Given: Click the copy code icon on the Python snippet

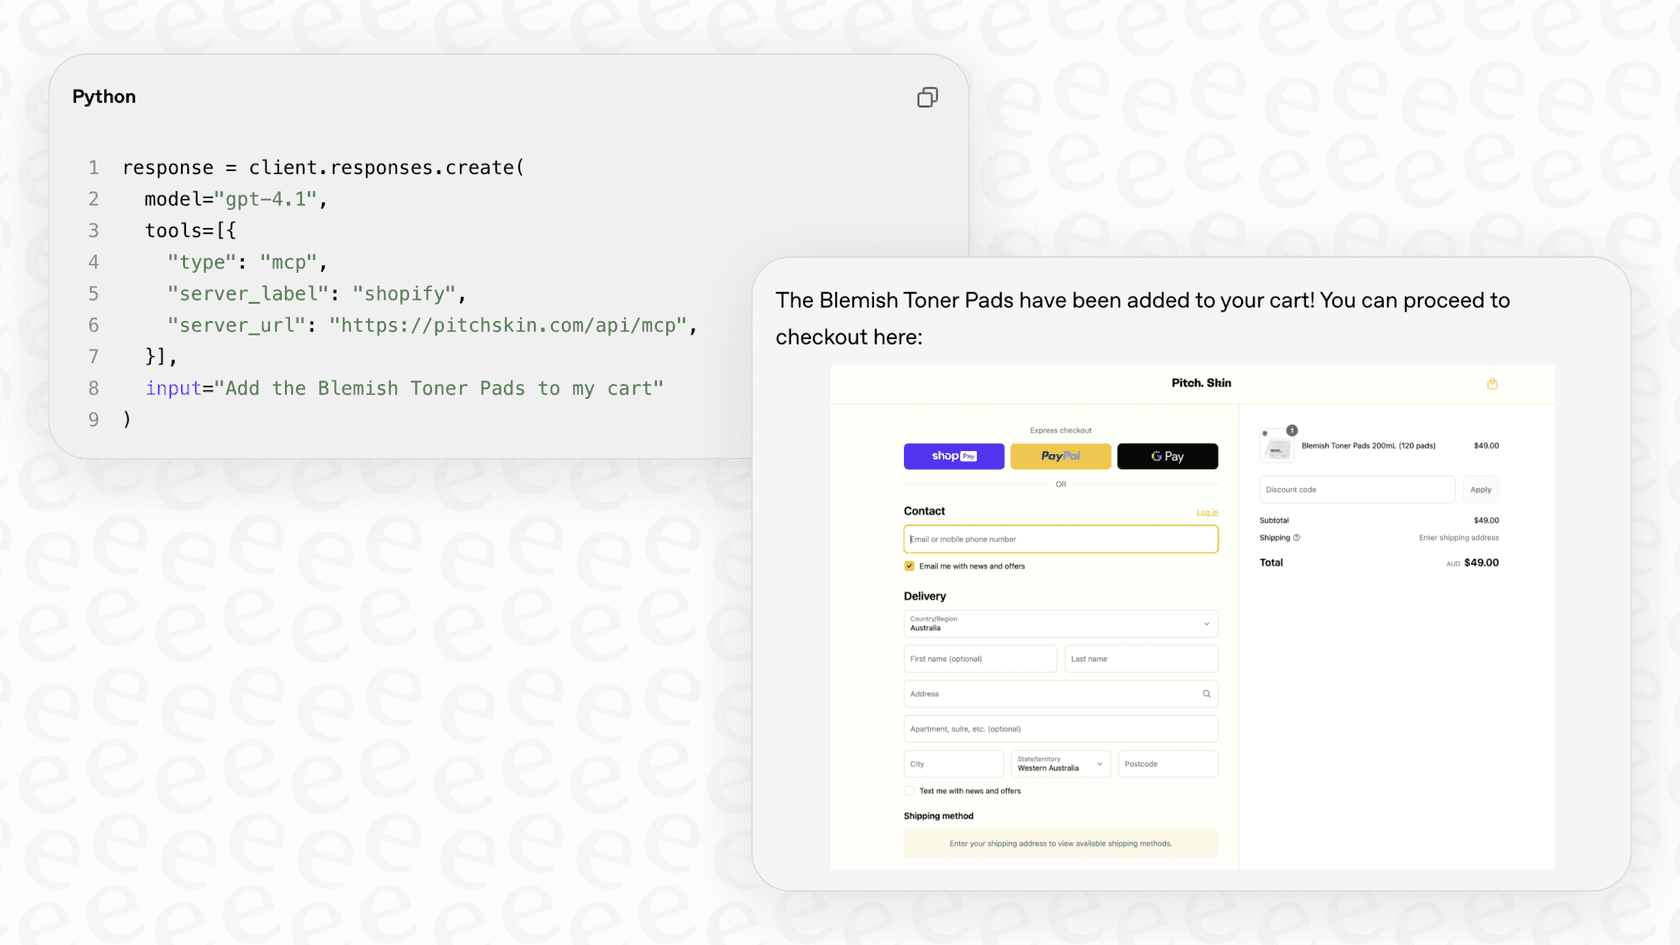Looking at the screenshot, I should [x=927, y=97].
